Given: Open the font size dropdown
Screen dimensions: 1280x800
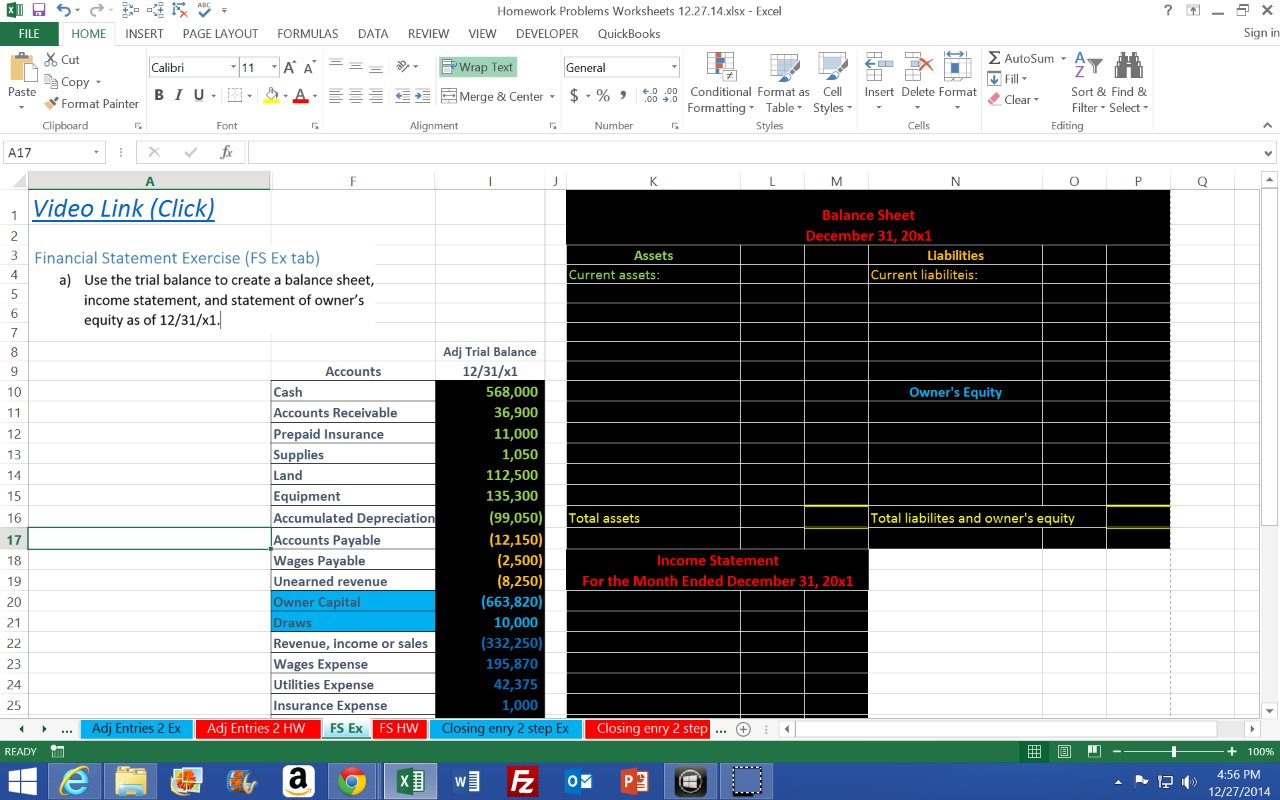Looking at the screenshot, I should pos(274,67).
